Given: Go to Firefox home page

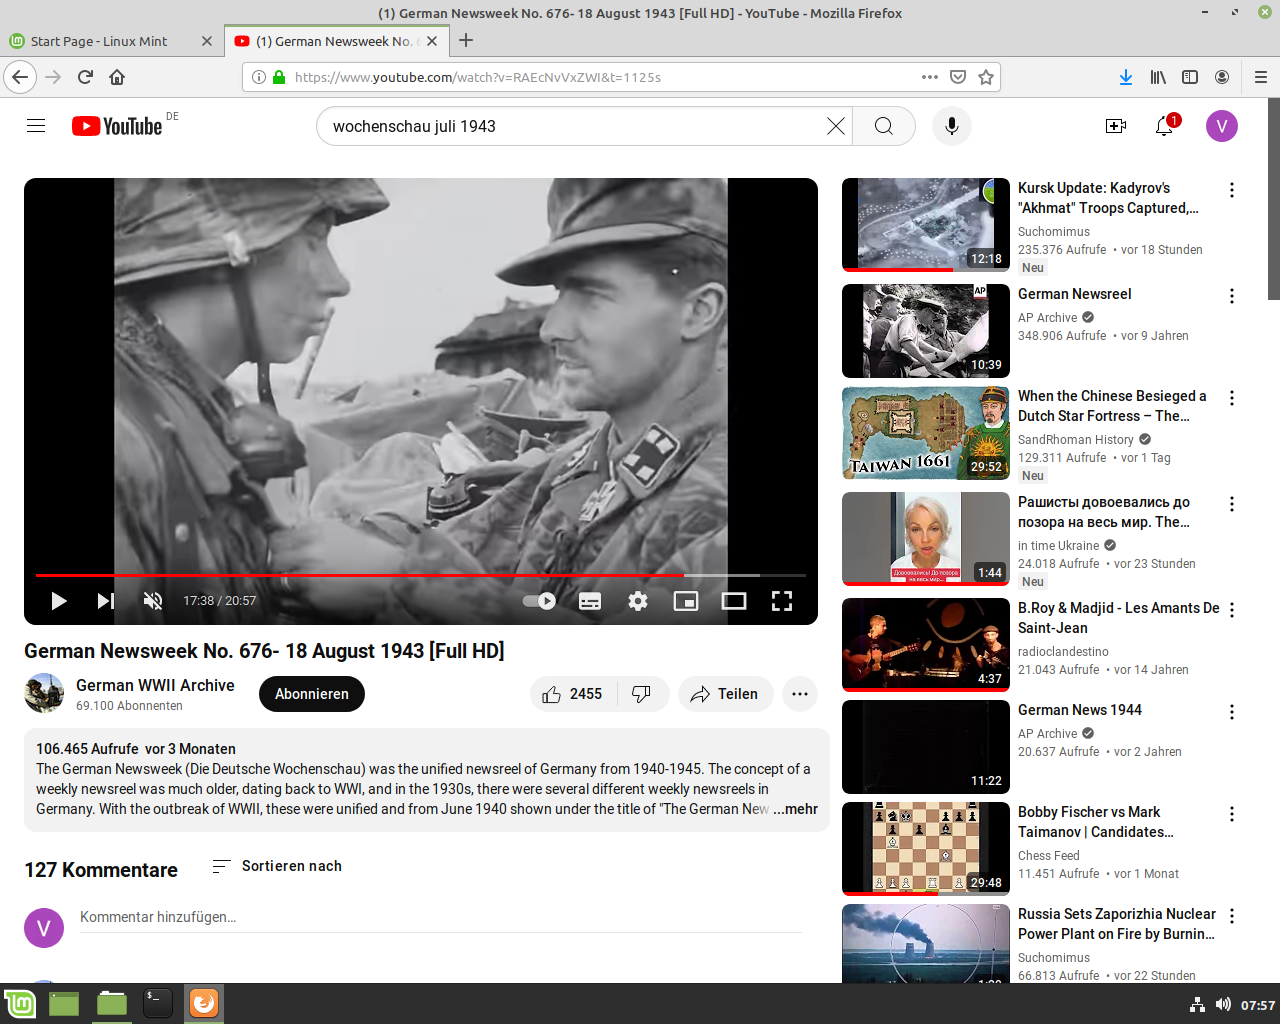Looking at the screenshot, I should pos(117,77).
